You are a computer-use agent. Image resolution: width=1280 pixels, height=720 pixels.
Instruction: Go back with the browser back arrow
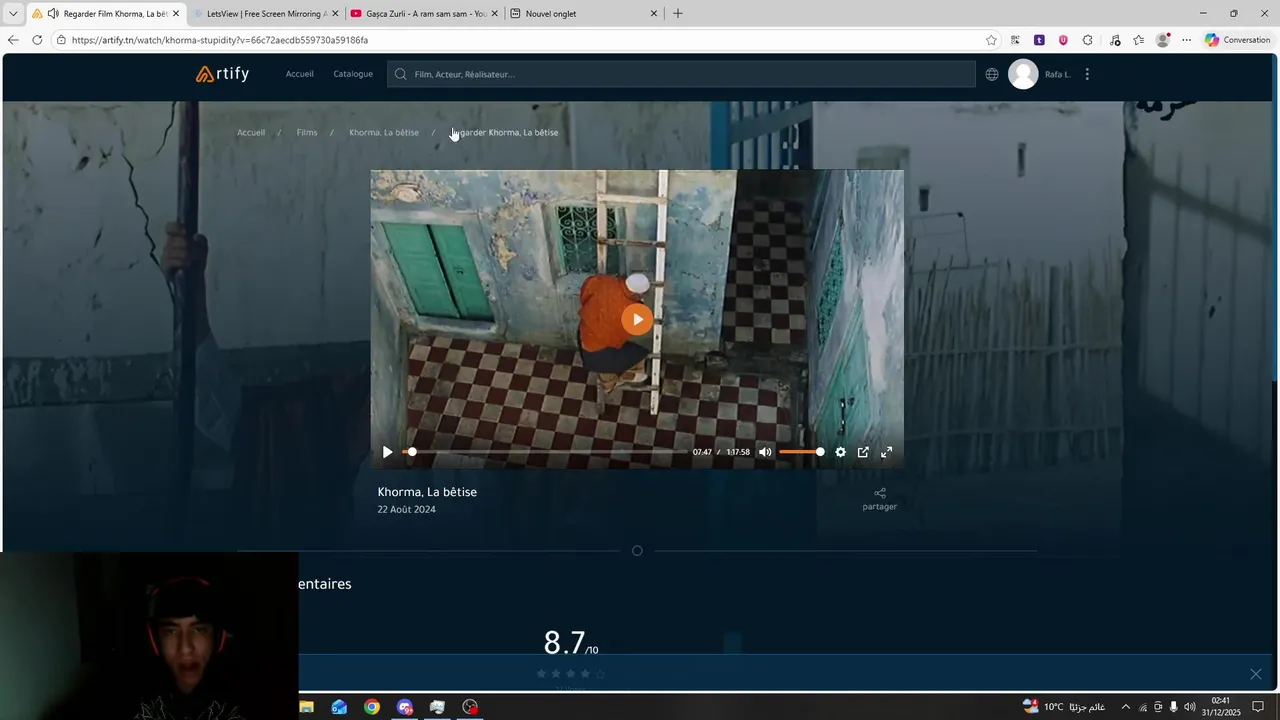point(13,40)
